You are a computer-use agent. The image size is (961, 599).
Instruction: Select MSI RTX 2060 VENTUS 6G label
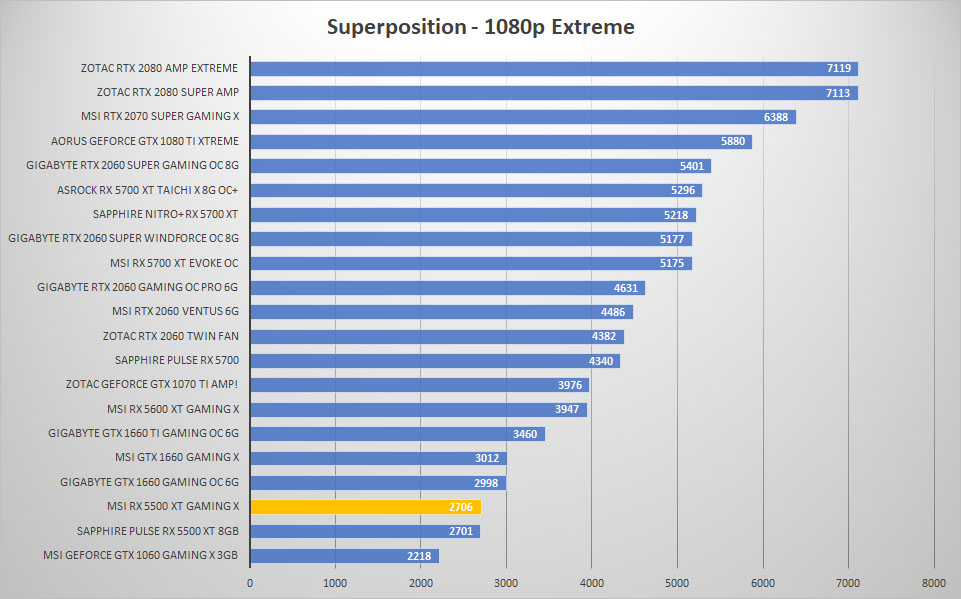175,311
